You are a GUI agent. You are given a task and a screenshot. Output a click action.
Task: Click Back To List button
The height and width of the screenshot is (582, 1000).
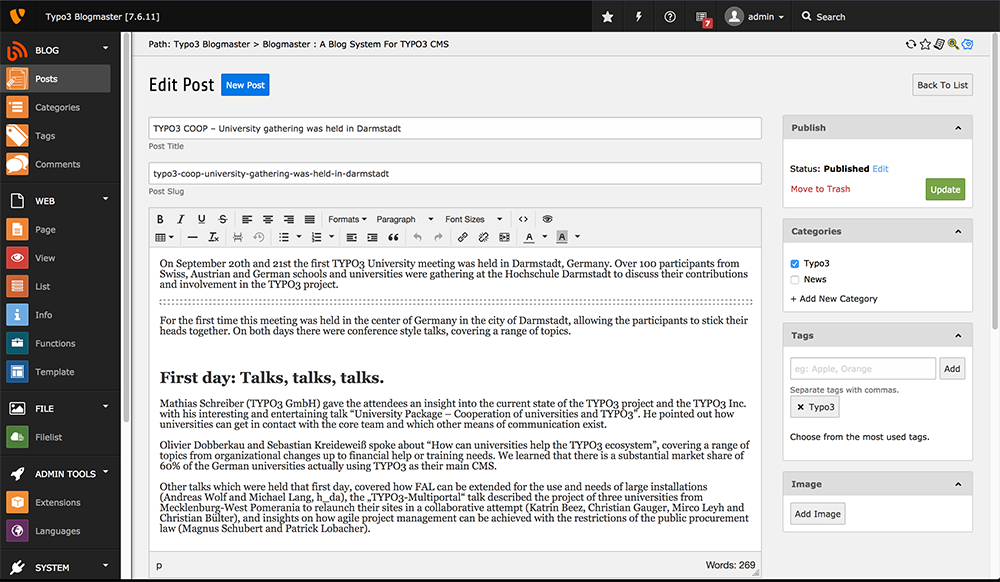pos(942,85)
